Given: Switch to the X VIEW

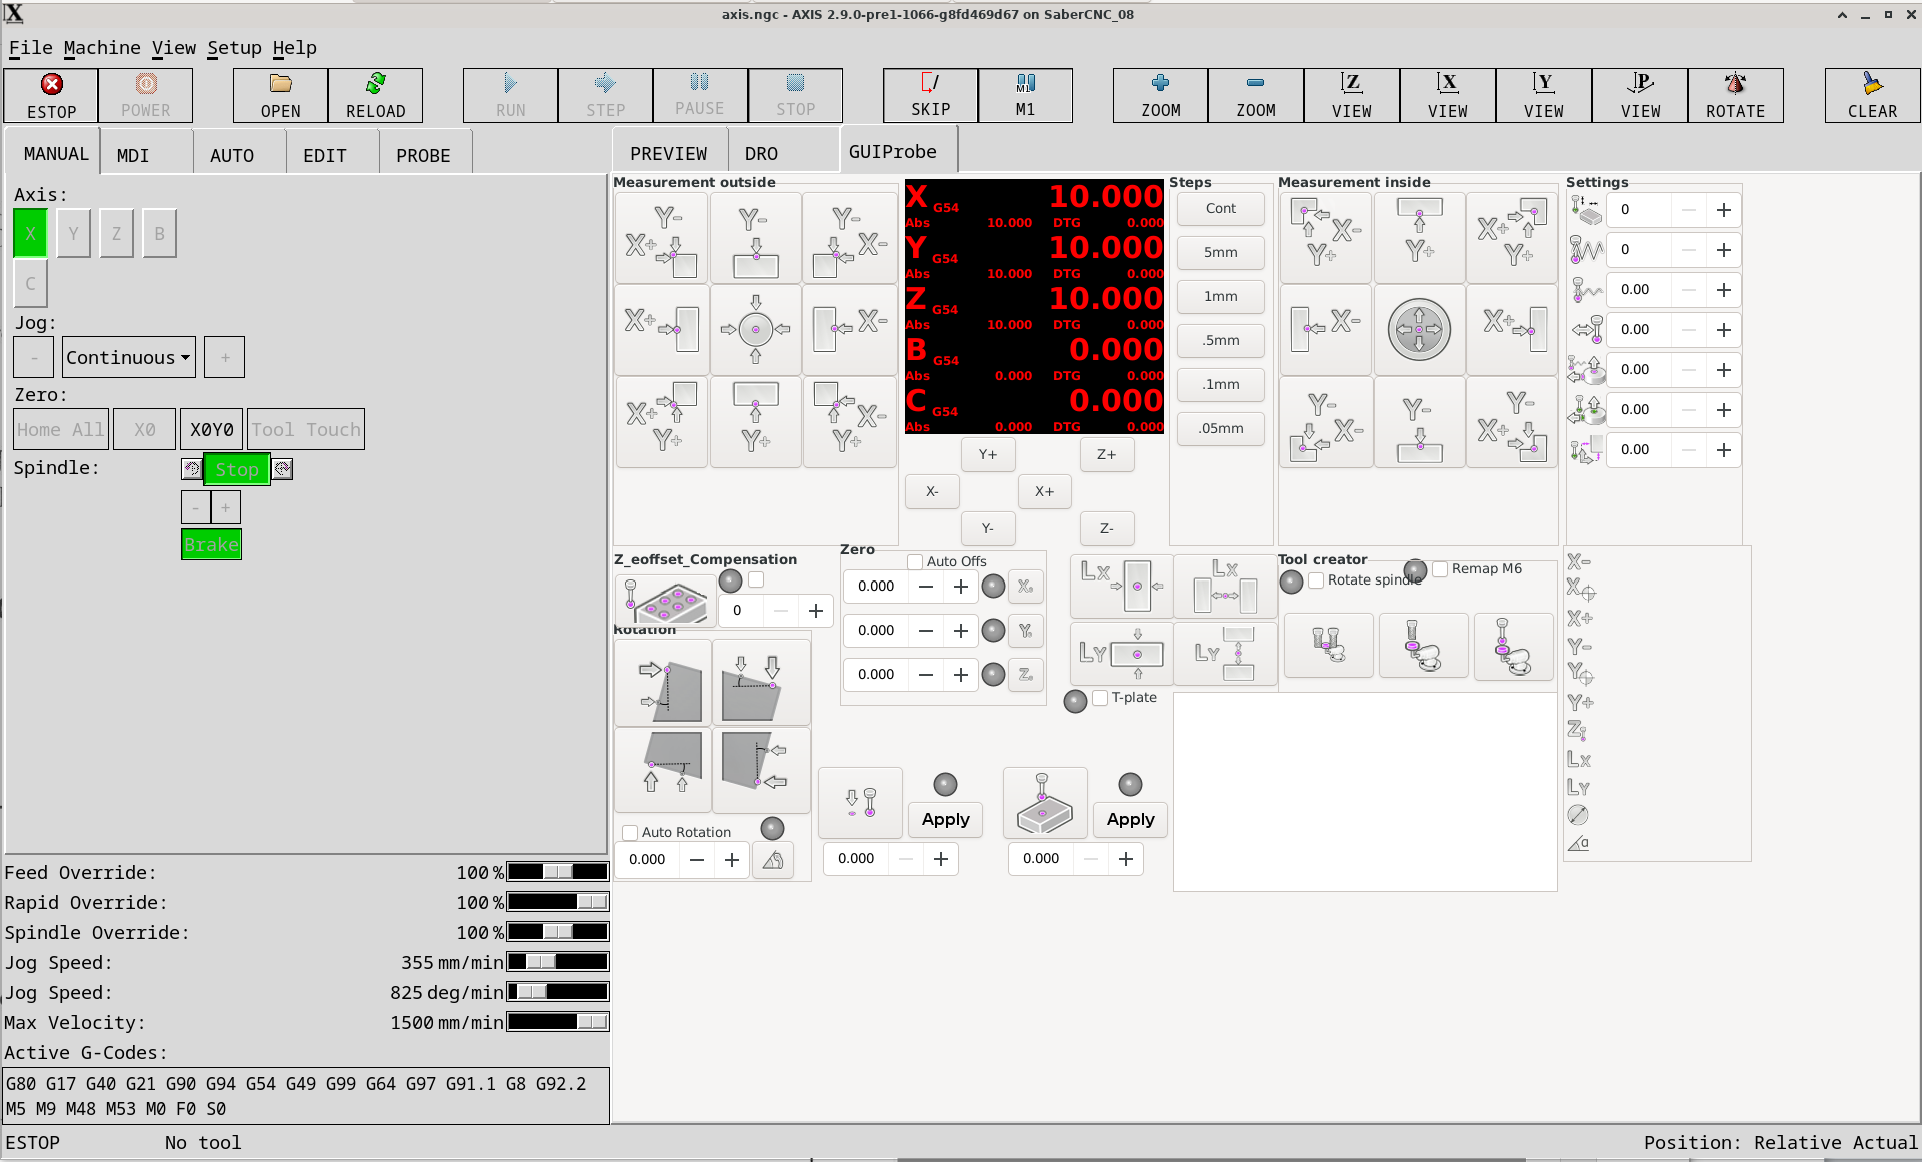Looking at the screenshot, I should (x=1447, y=96).
